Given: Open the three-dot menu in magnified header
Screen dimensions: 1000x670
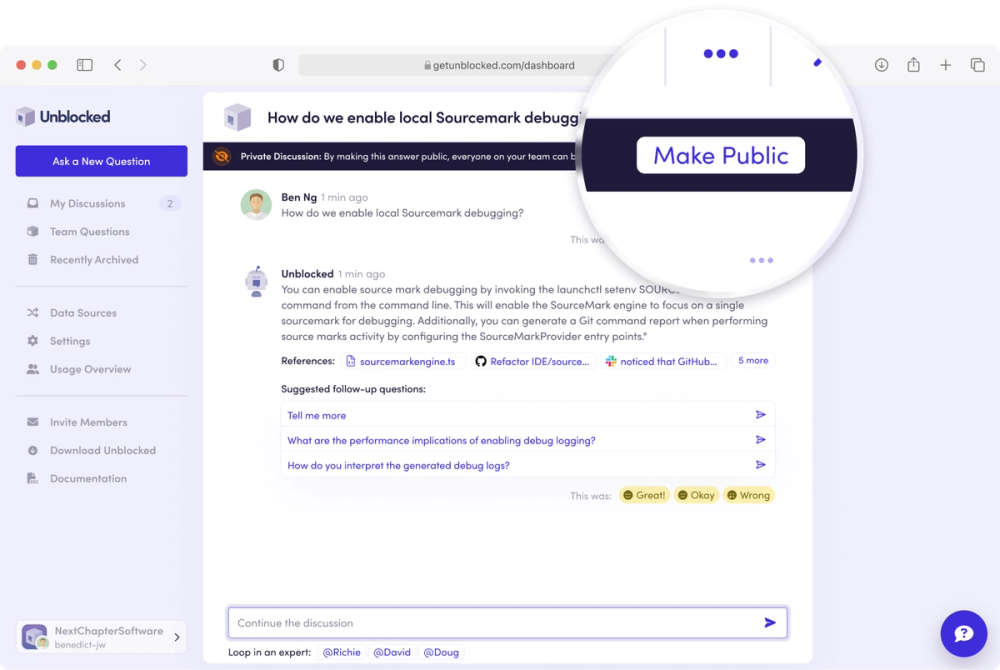Looking at the screenshot, I should [721, 54].
